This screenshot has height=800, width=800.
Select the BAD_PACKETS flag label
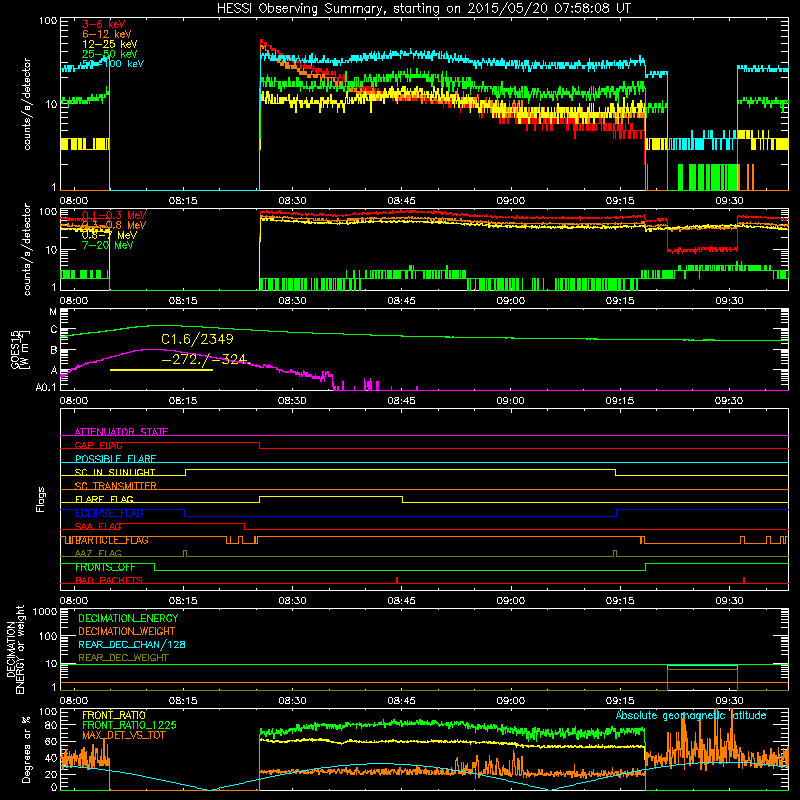coord(109,580)
